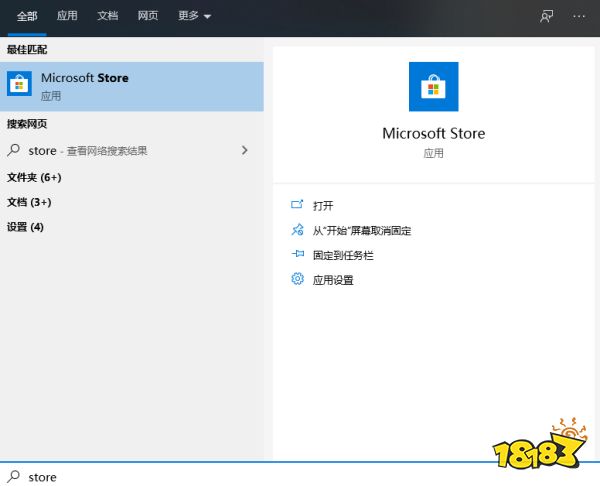Viewport: 600px width, 486px height.
Task: Click the pin icon beside 固定到任务栏
Action: click(297, 254)
